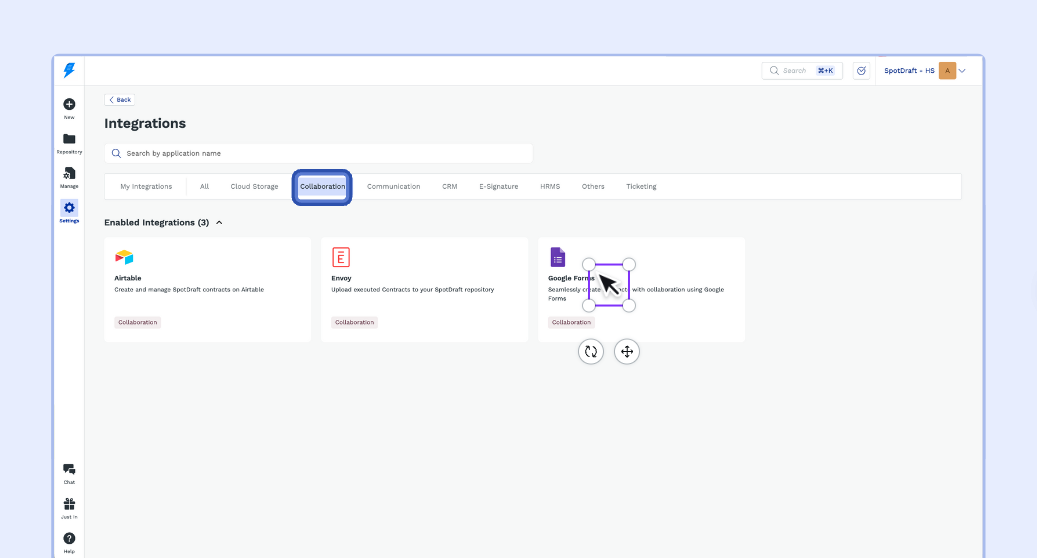Switch to the My Integrations tab
This screenshot has height=558, width=1037.
[146, 186]
